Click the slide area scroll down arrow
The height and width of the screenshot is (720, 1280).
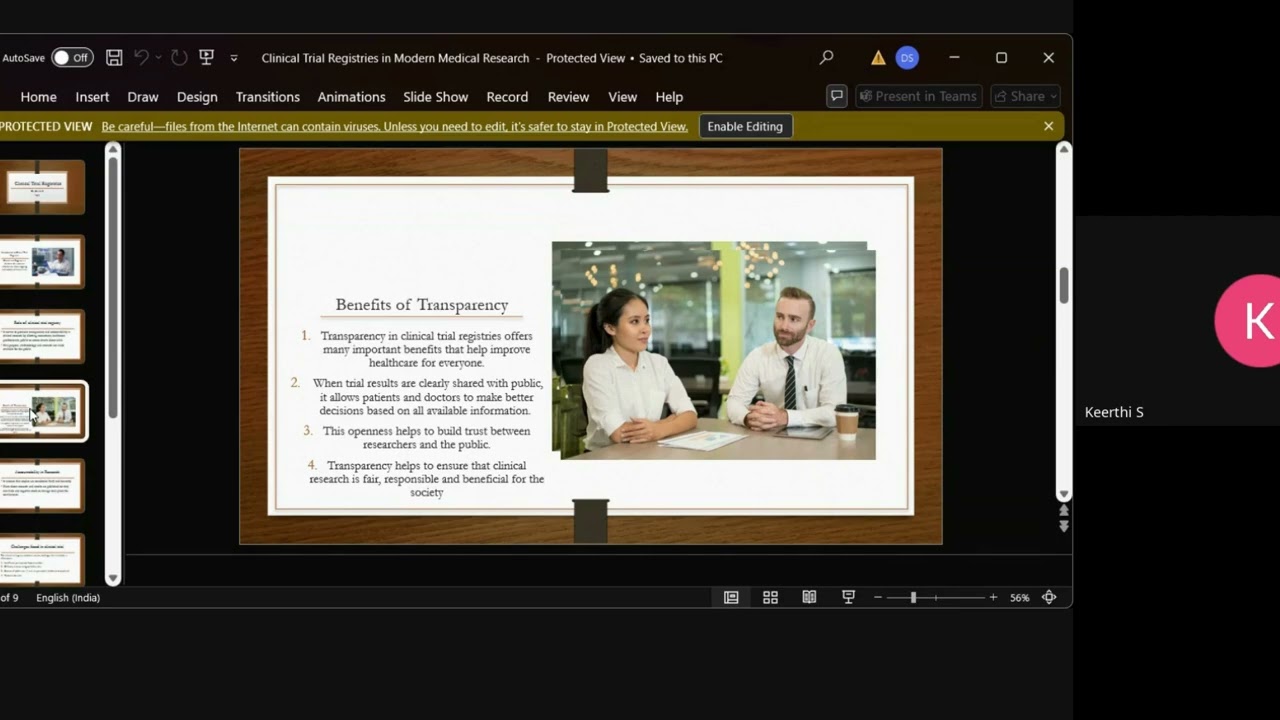[1063, 494]
